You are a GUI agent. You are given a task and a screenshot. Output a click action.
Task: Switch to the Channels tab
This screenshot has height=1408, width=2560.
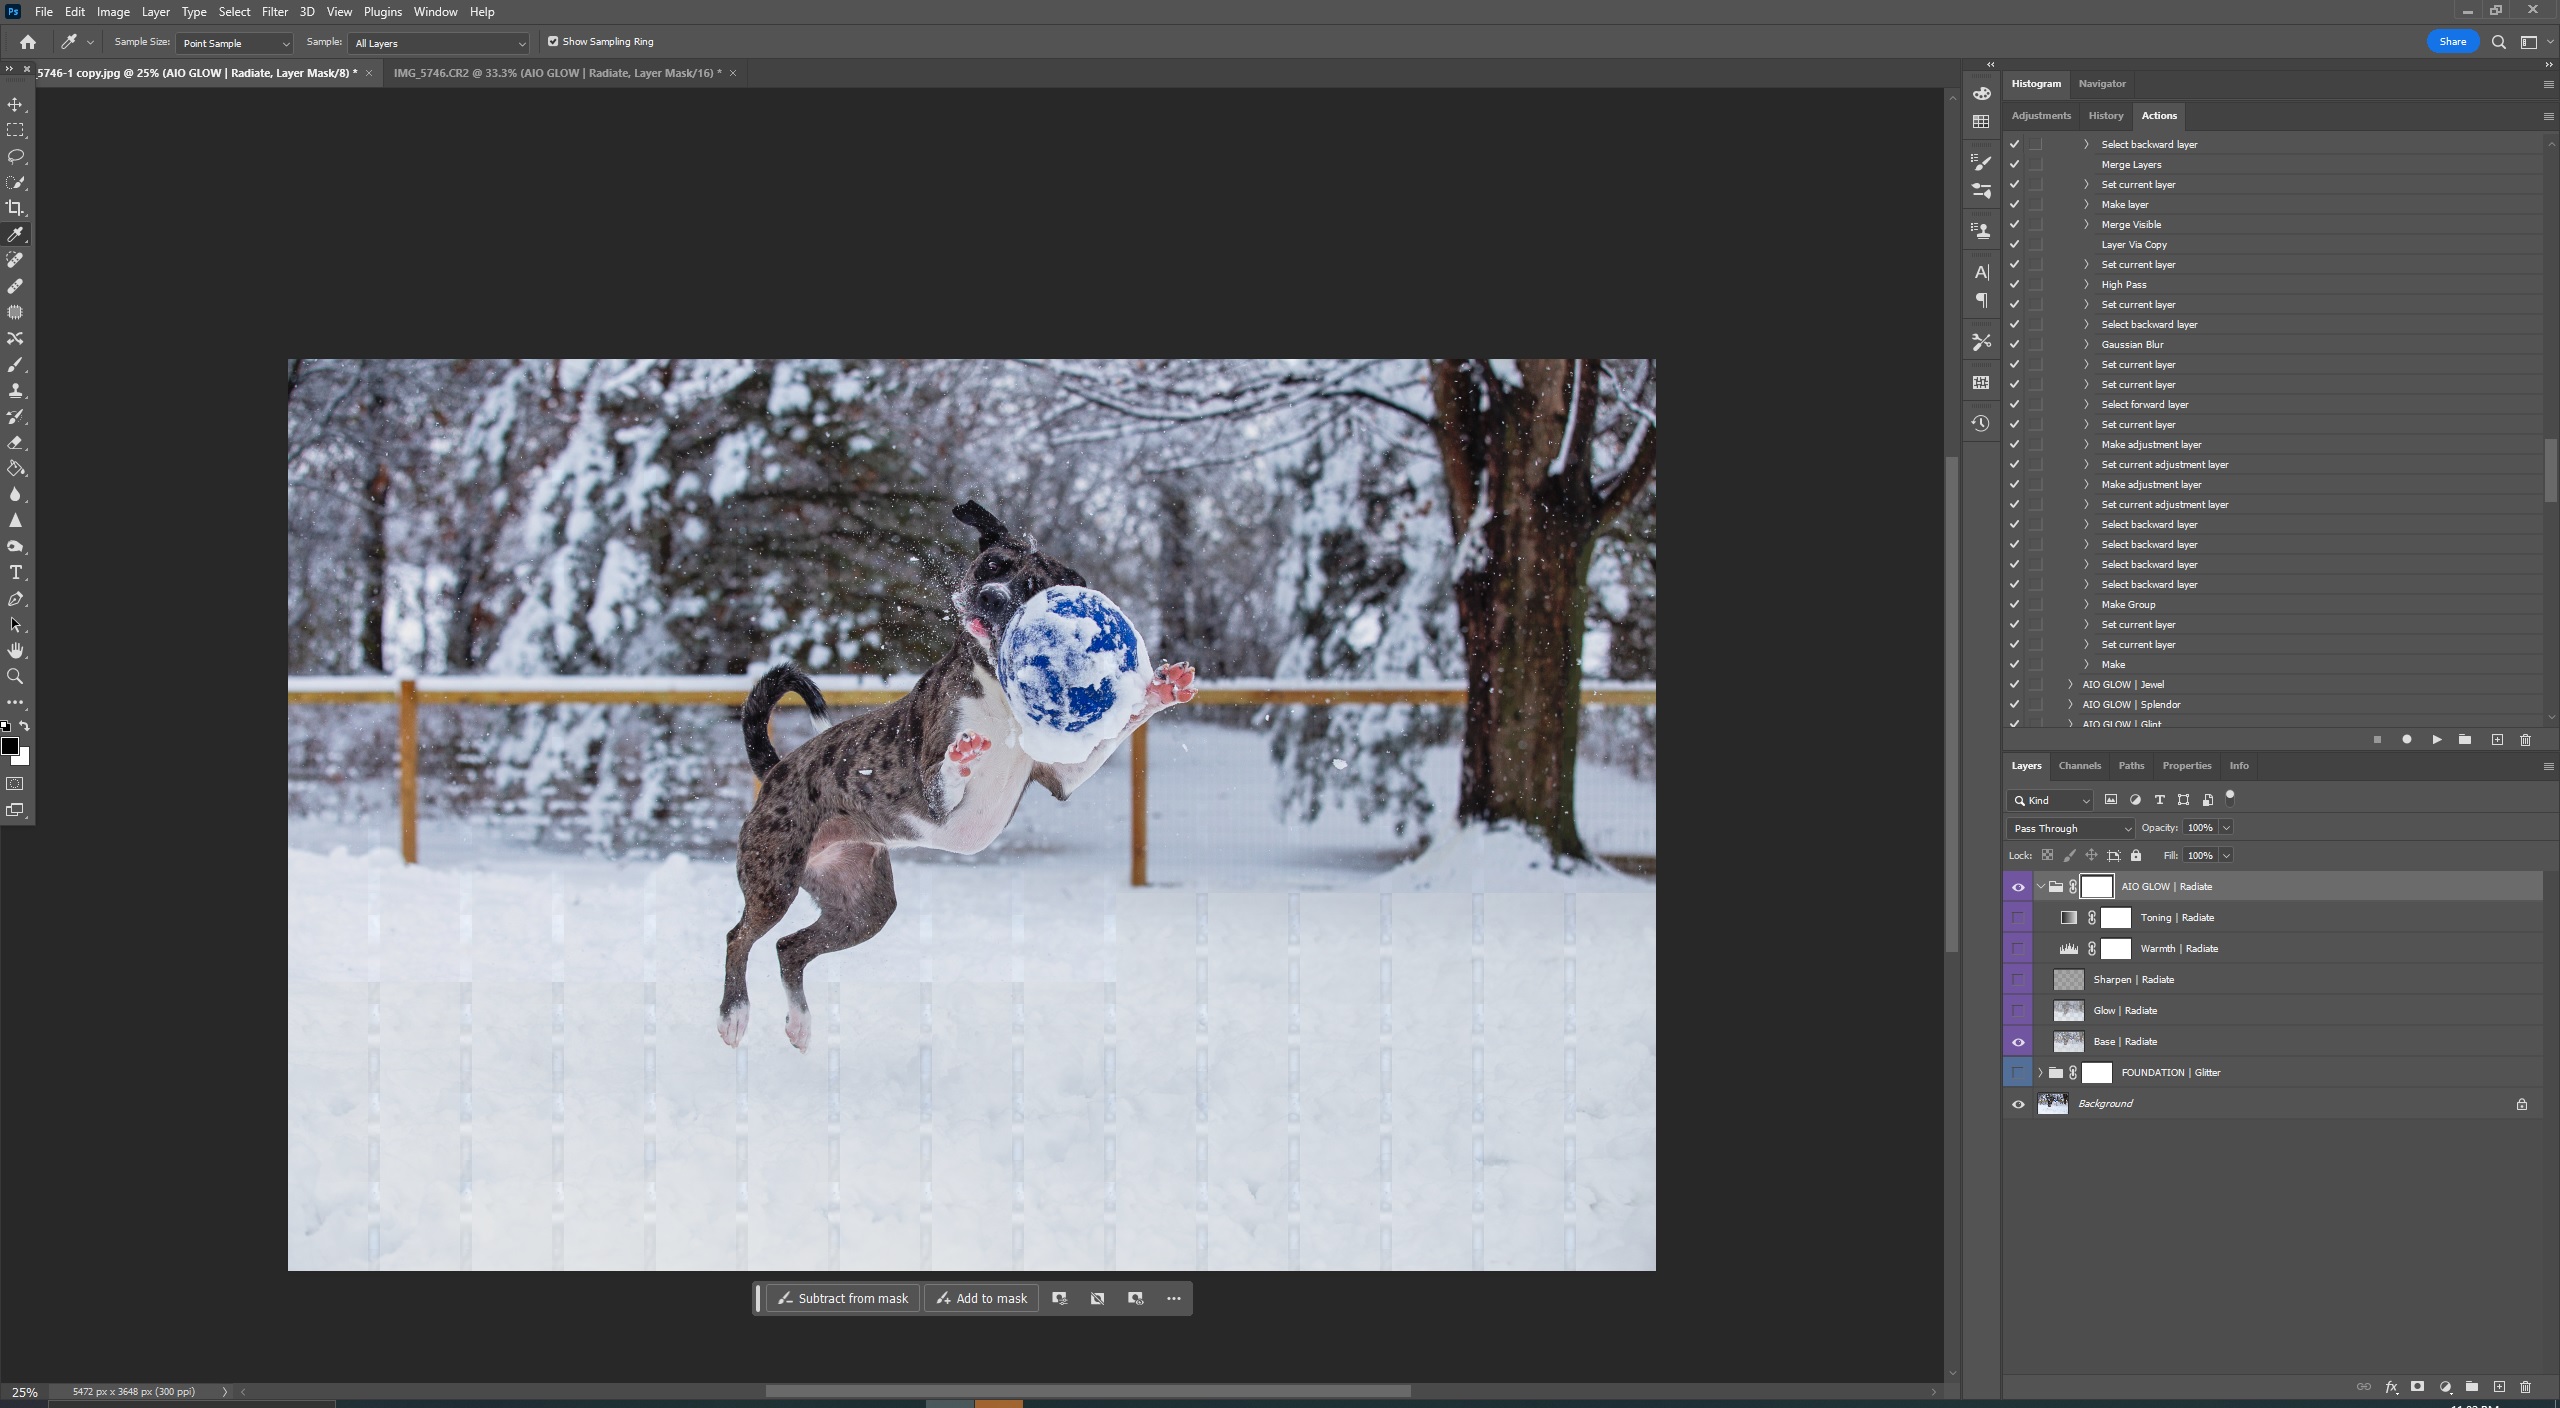point(2079,766)
